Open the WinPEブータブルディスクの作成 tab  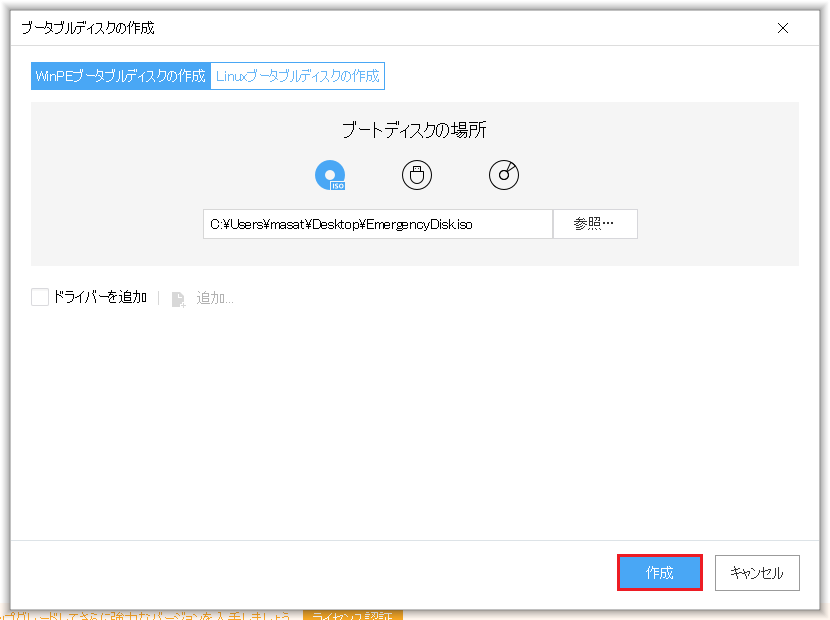click(x=120, y=75)
